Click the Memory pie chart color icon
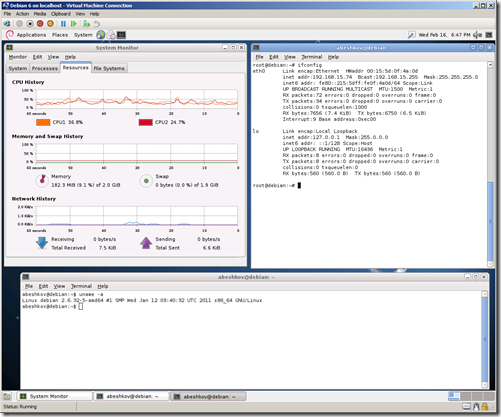Viewport: 501px width, 417px height. tap(42, 181)
